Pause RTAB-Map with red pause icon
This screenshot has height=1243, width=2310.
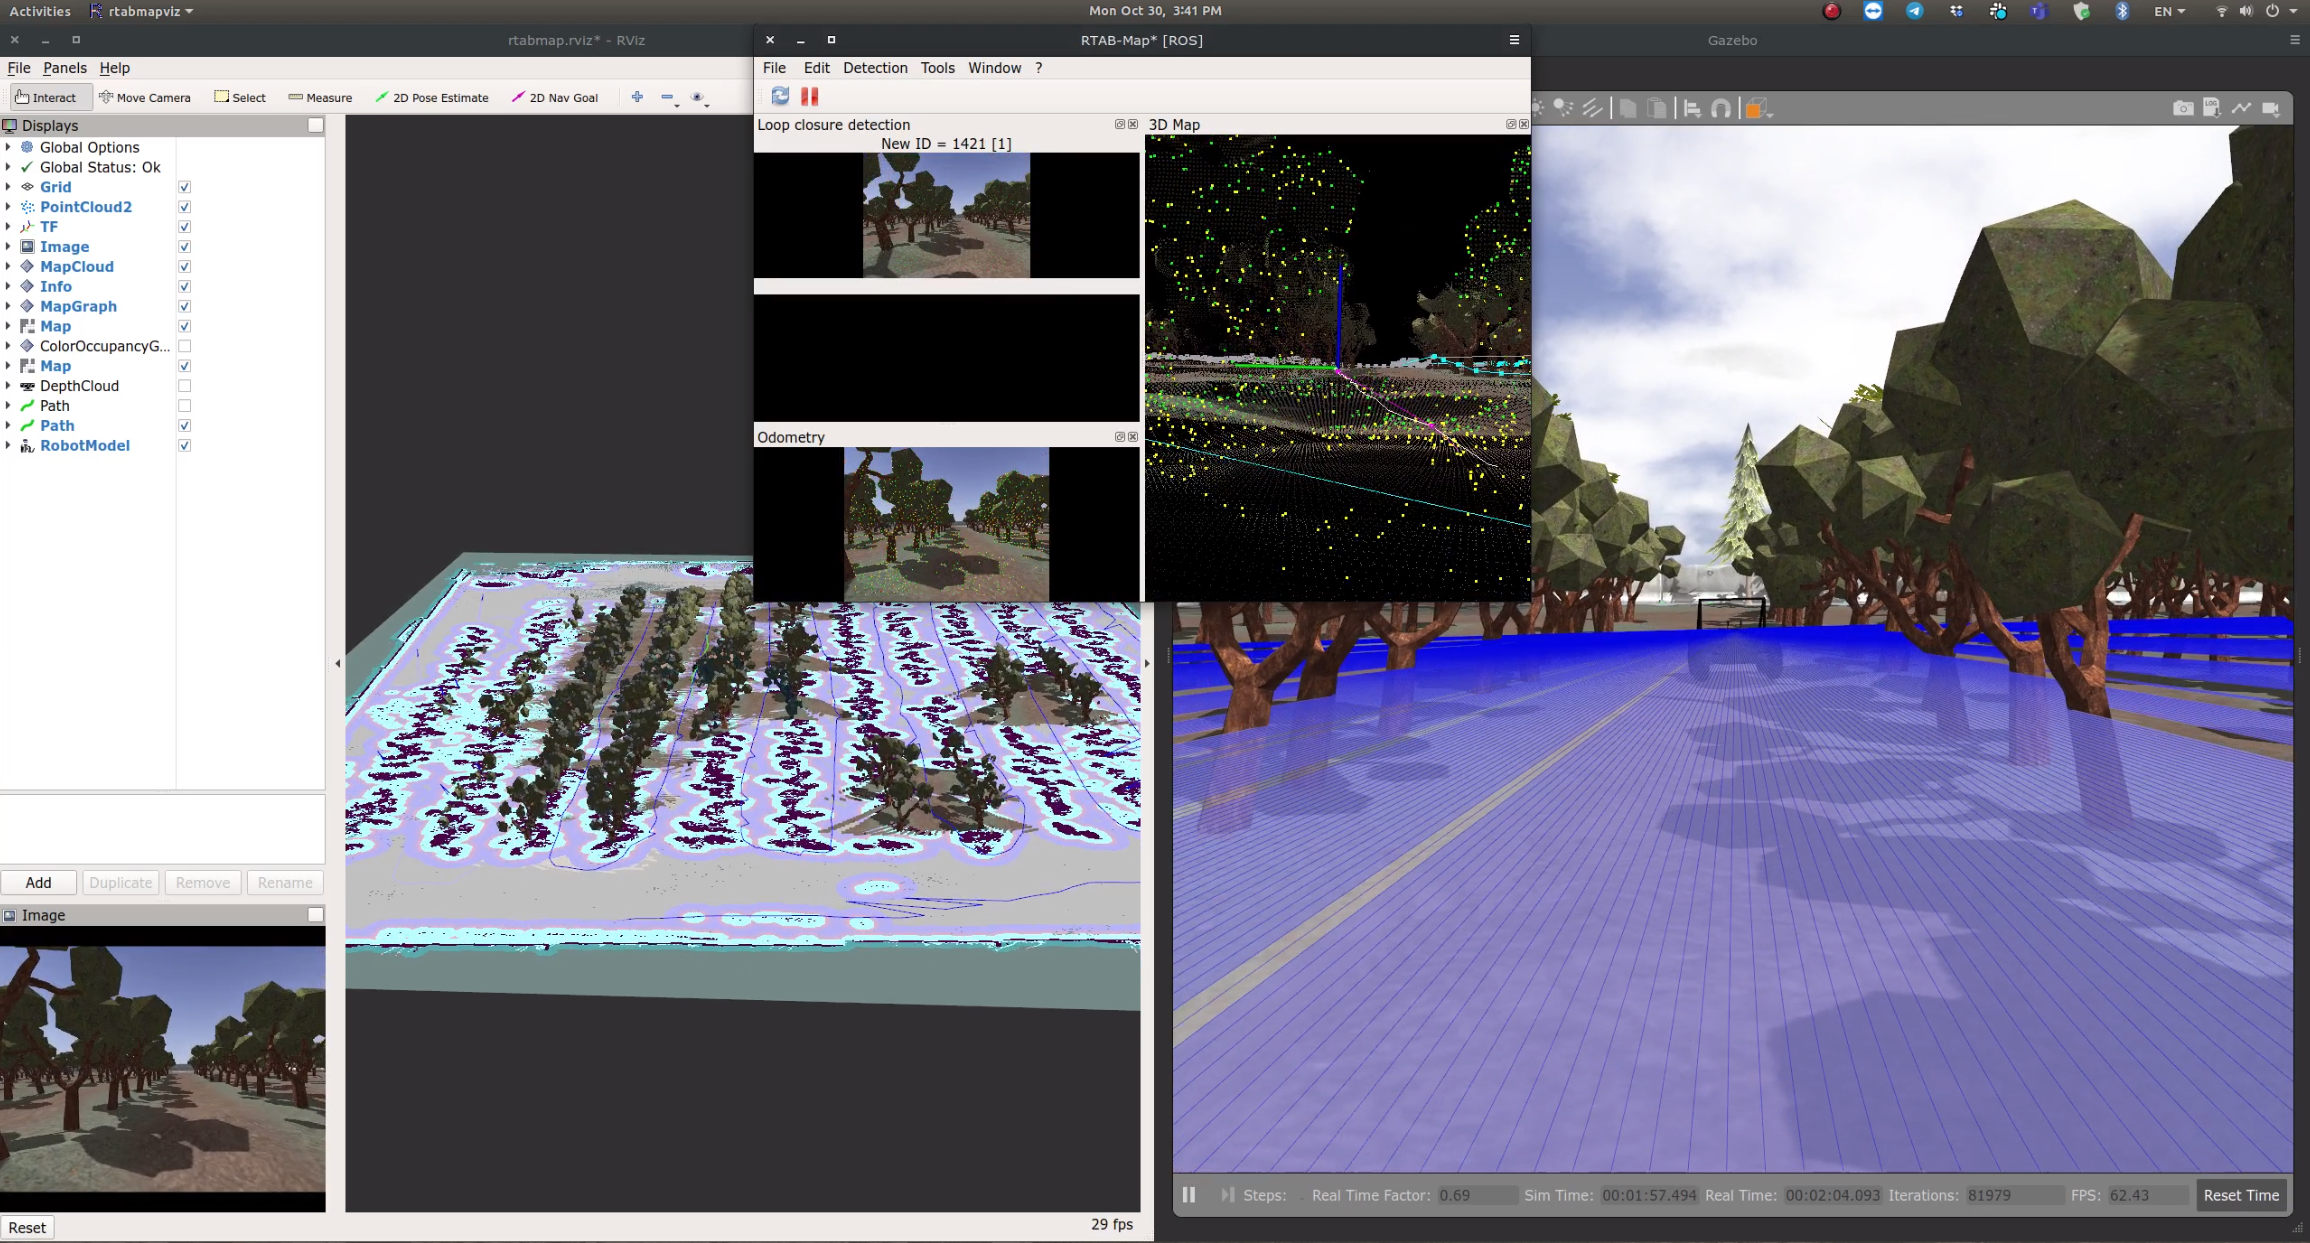pyautogui.click(x=809, y=96)
